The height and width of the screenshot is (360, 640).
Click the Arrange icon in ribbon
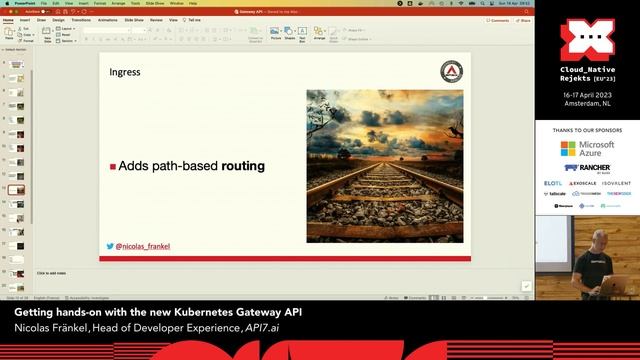tap(318, 31)
